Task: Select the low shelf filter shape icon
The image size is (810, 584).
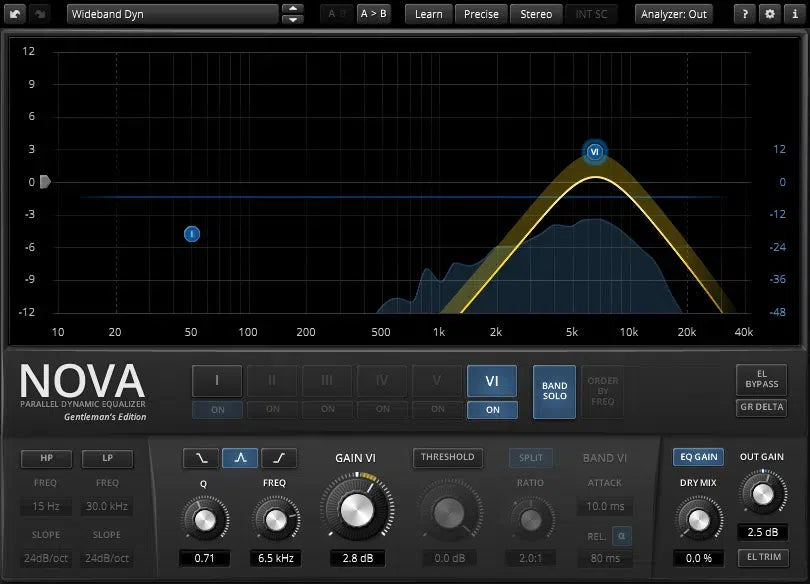Action: (200, 458)
